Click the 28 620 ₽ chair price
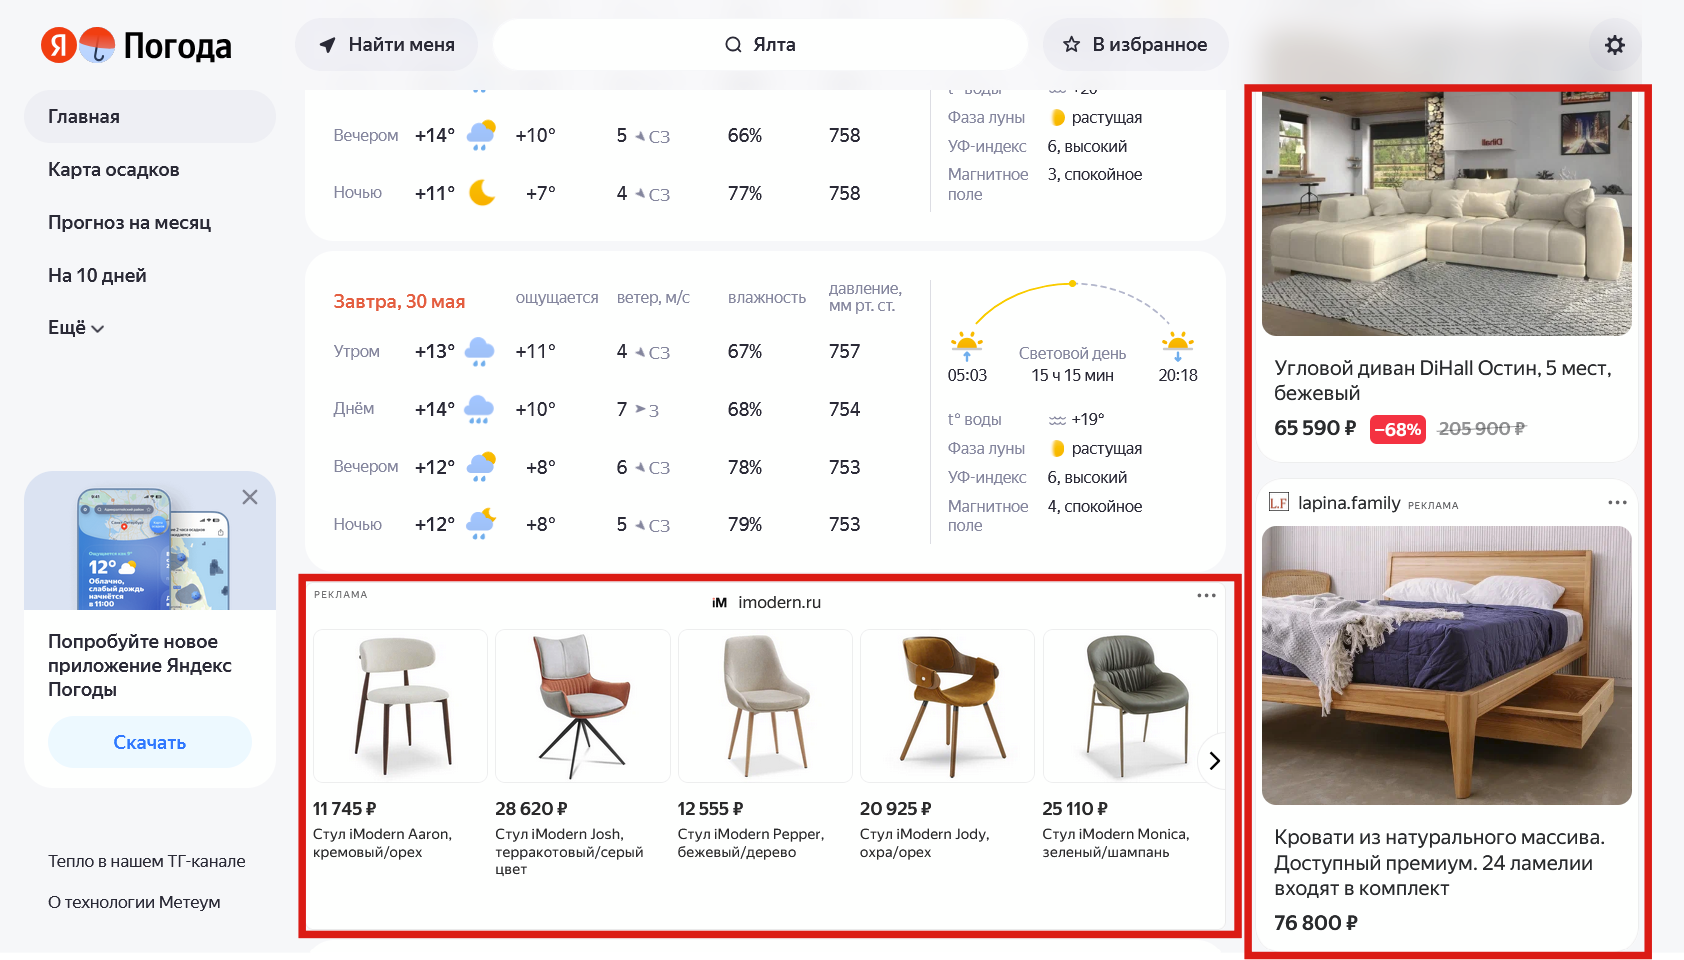The width and height of the screenshot is (1684, 960). coord(531,809)
